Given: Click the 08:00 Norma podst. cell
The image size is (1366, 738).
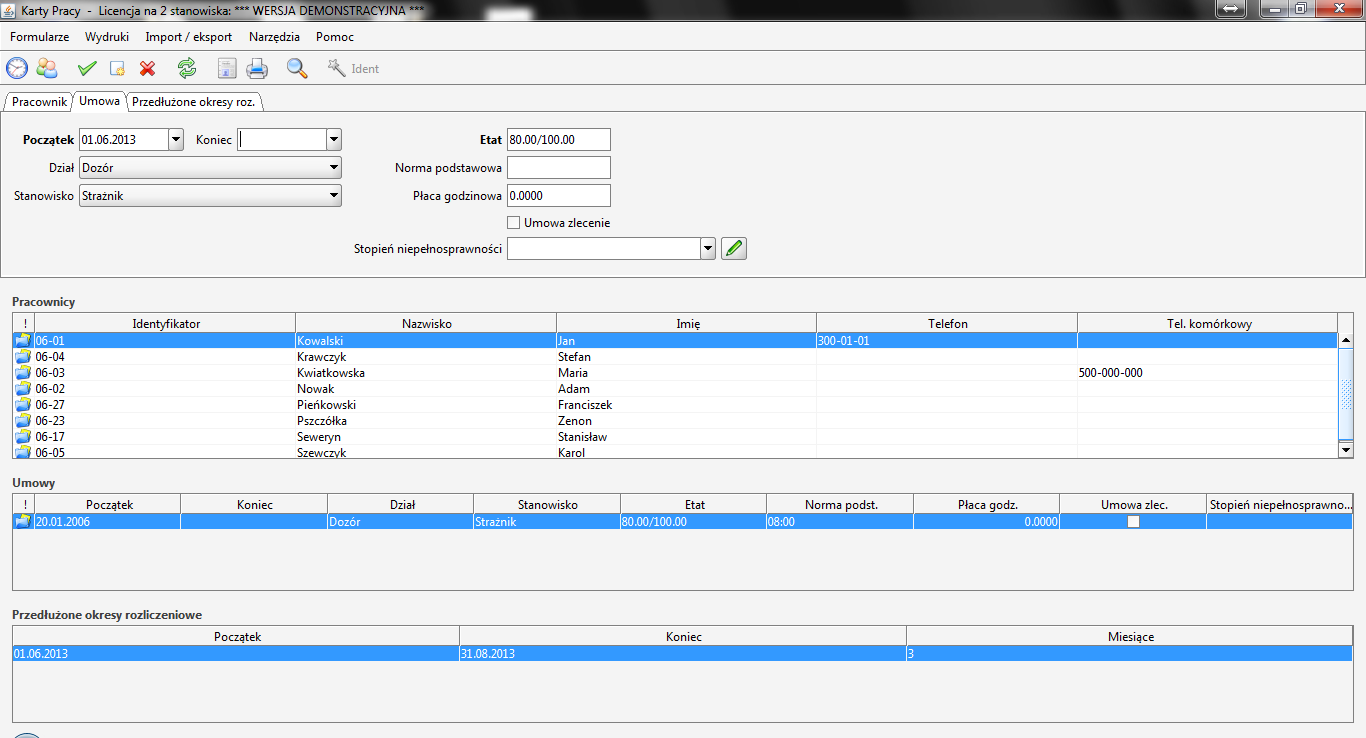Looking at the screenshot, I should click(x=840, y=522).
